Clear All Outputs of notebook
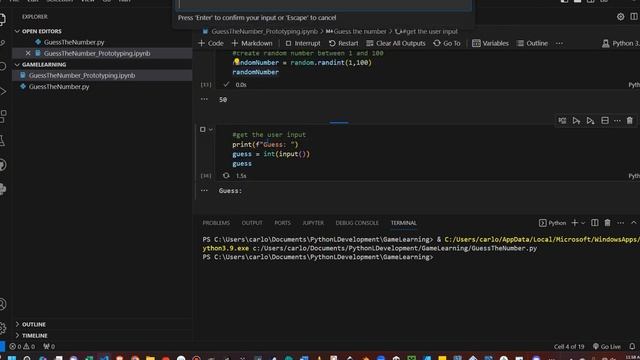Screen dimensions: 640x360 pyautogui.click(x=396, y=43)
